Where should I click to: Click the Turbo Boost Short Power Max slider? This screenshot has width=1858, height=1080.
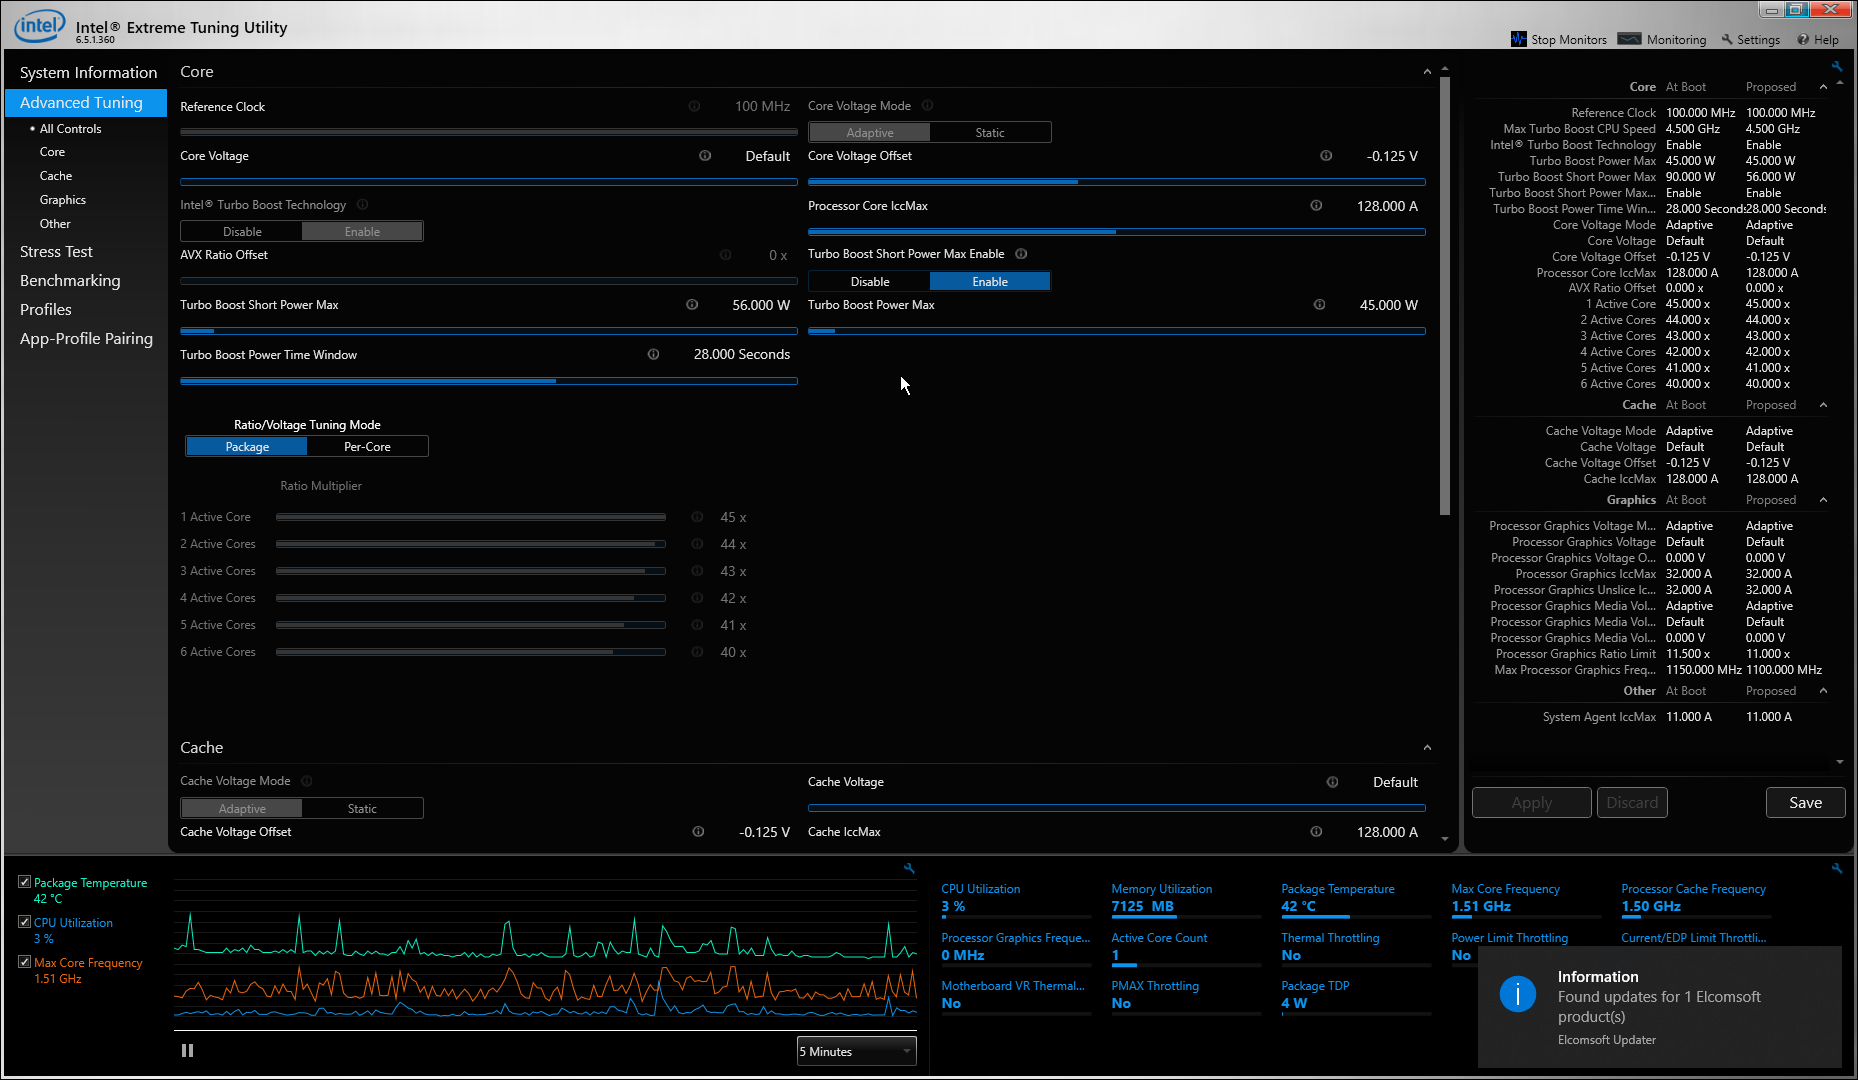(x=488, y=330)
